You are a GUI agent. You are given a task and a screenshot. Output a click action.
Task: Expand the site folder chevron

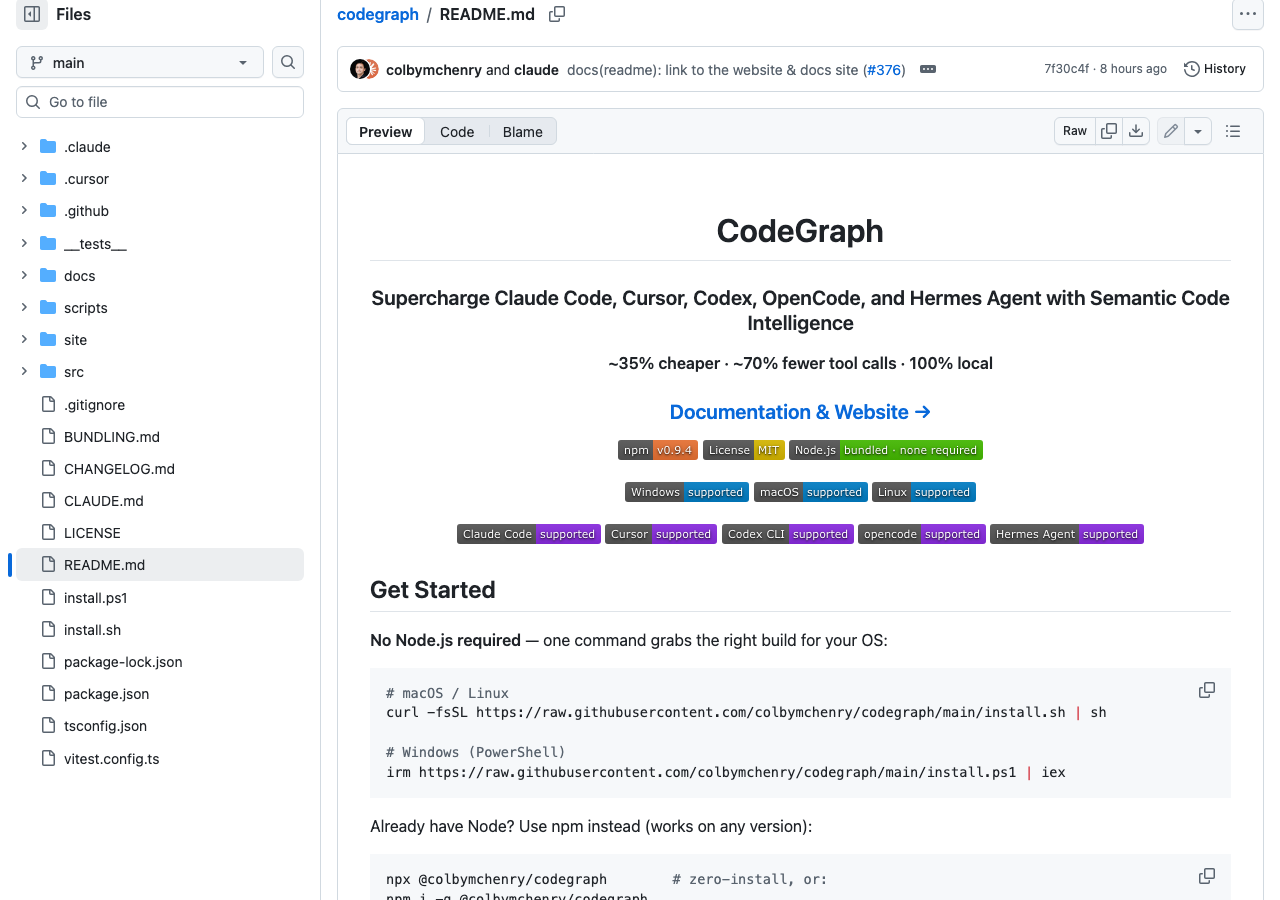click(24, 339)
